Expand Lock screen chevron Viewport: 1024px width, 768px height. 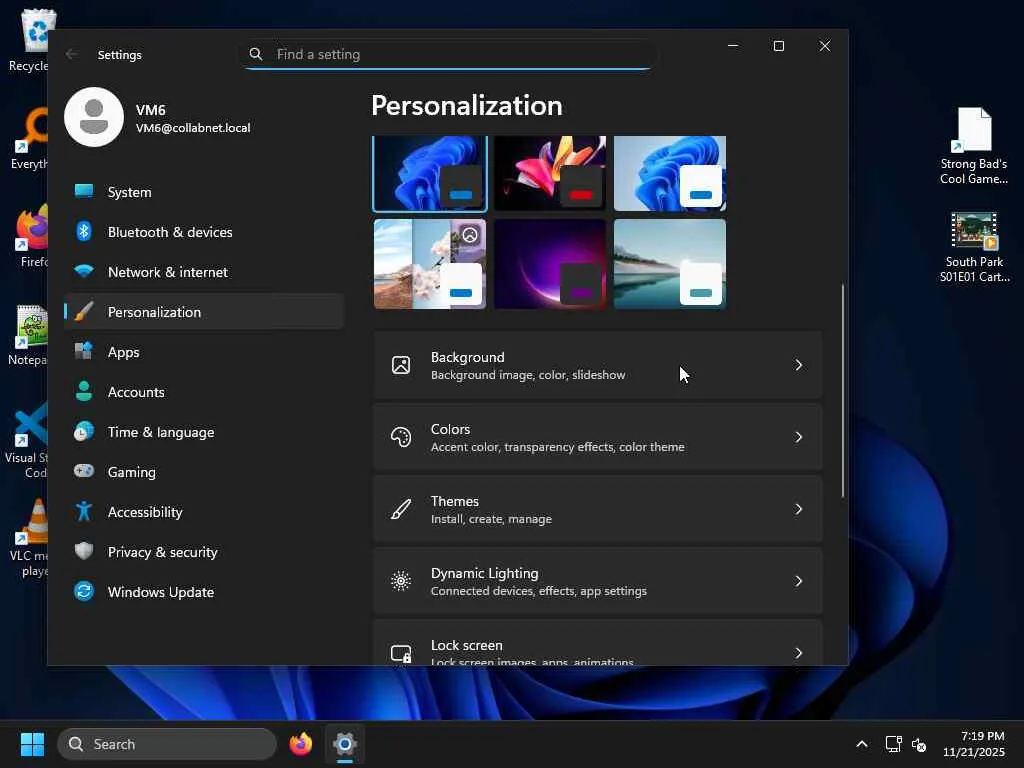coord(798,653)
